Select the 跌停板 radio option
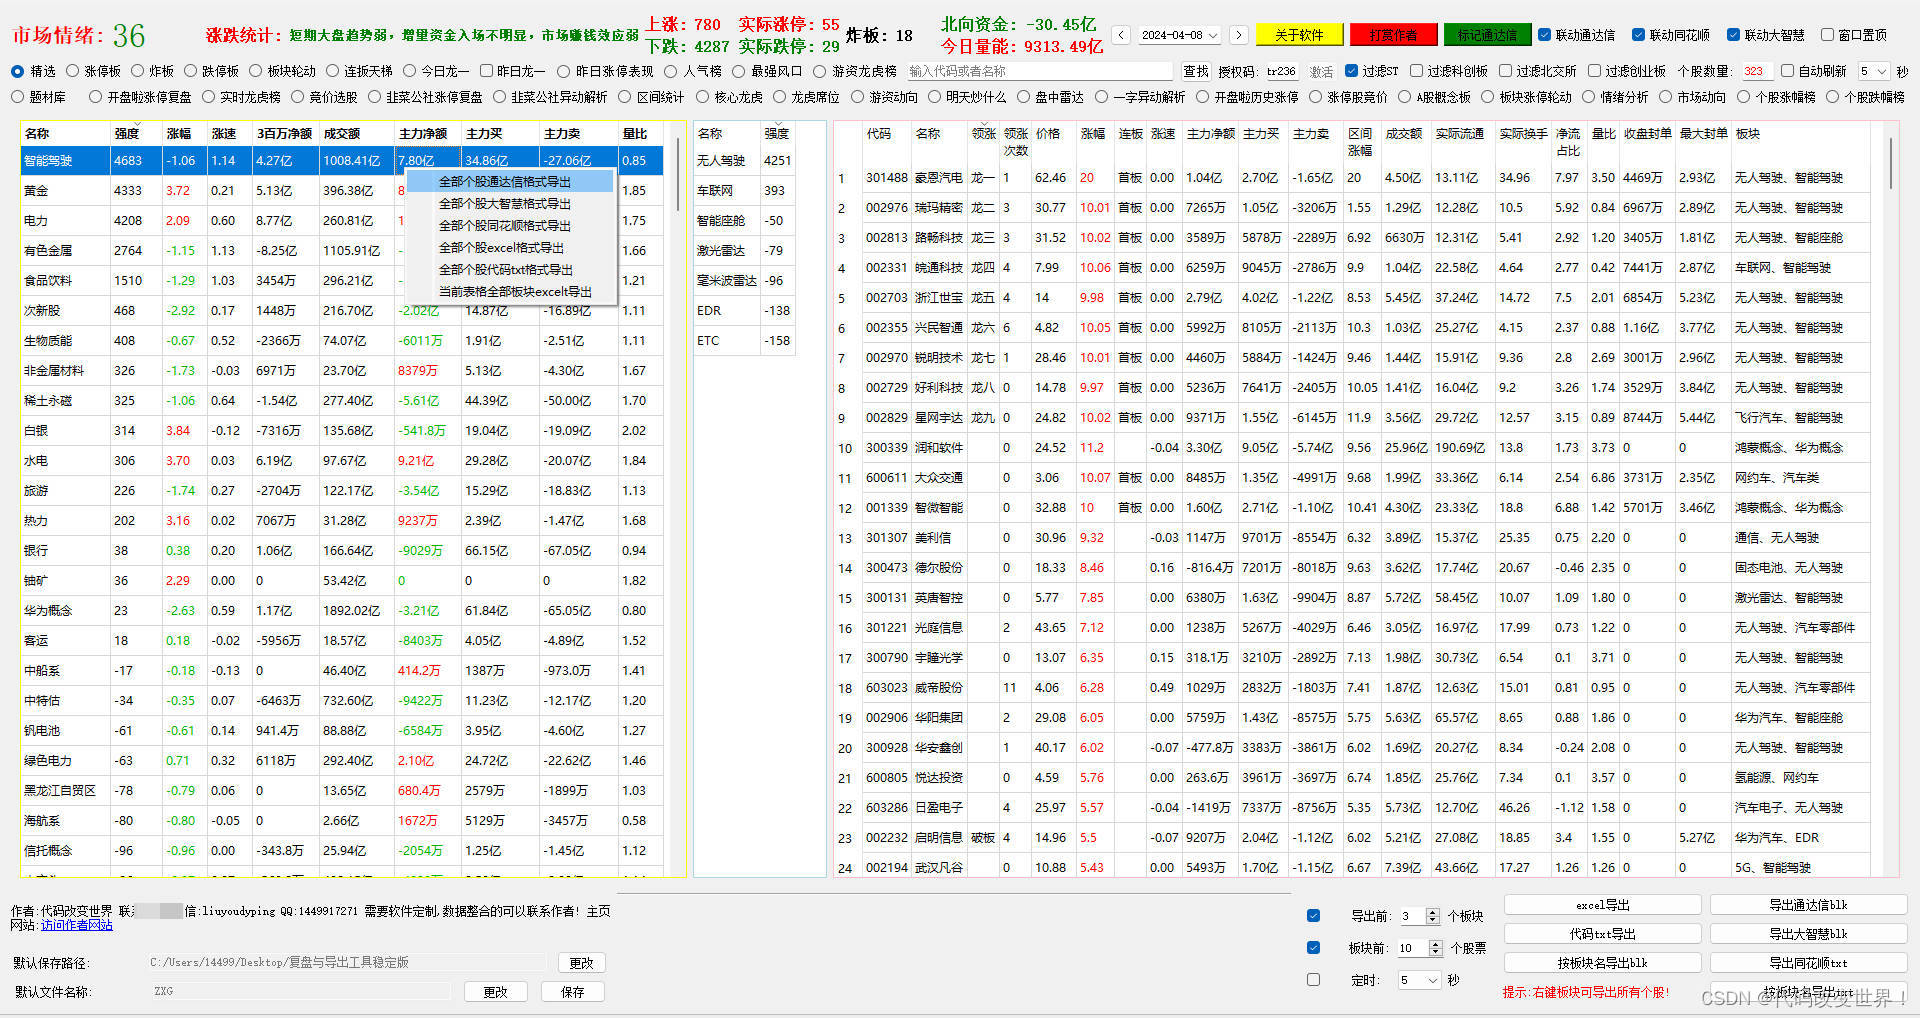The image size is (1920, 1018). point(190,71)
